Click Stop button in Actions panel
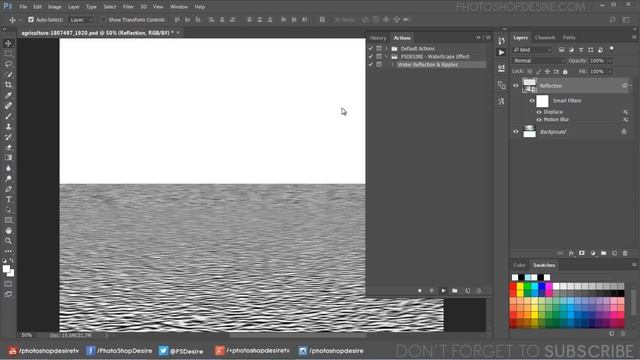 click(420, 291)
